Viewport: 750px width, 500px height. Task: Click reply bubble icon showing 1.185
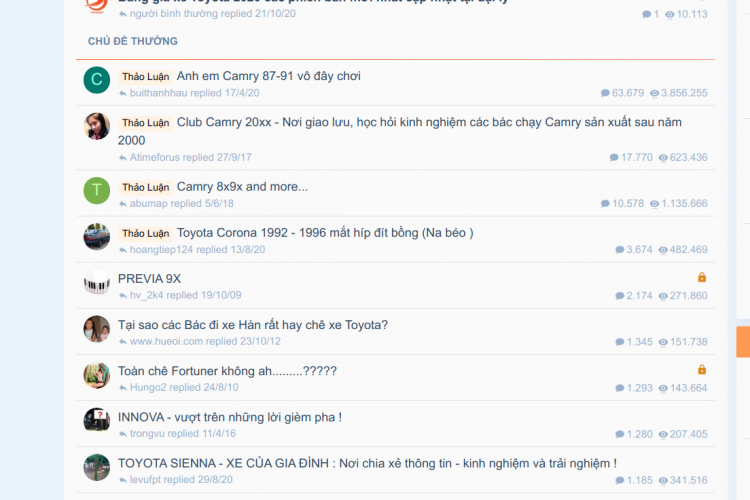[x=620, y=480]
